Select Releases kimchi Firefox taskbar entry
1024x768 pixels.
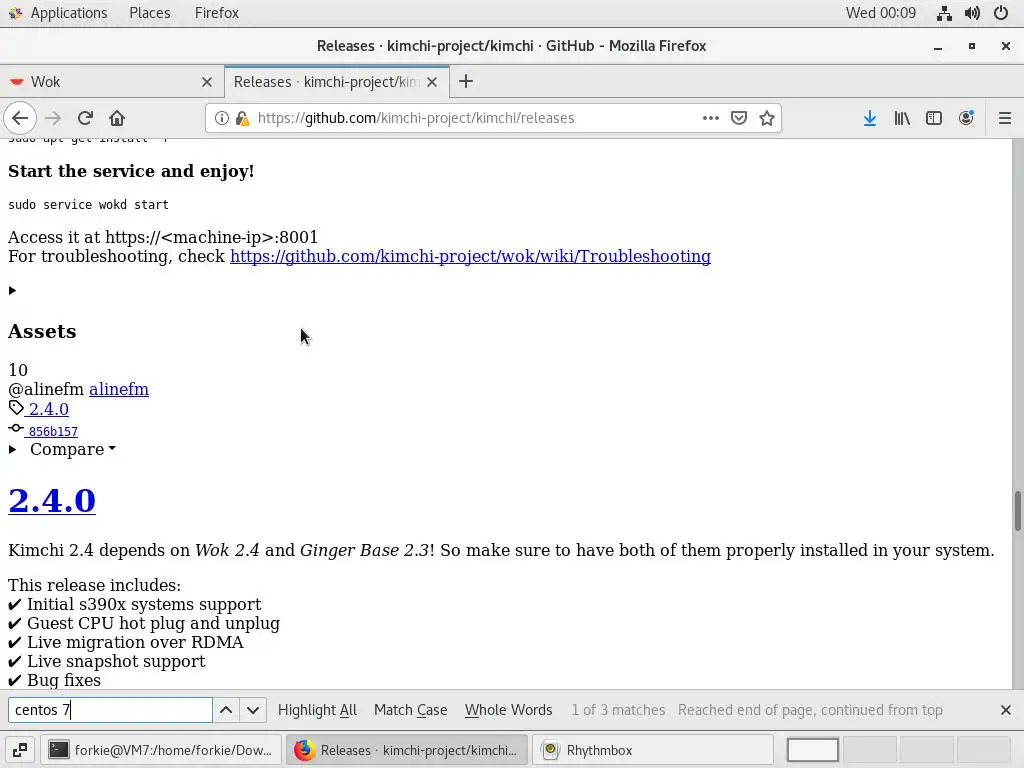tap(407, 750)
